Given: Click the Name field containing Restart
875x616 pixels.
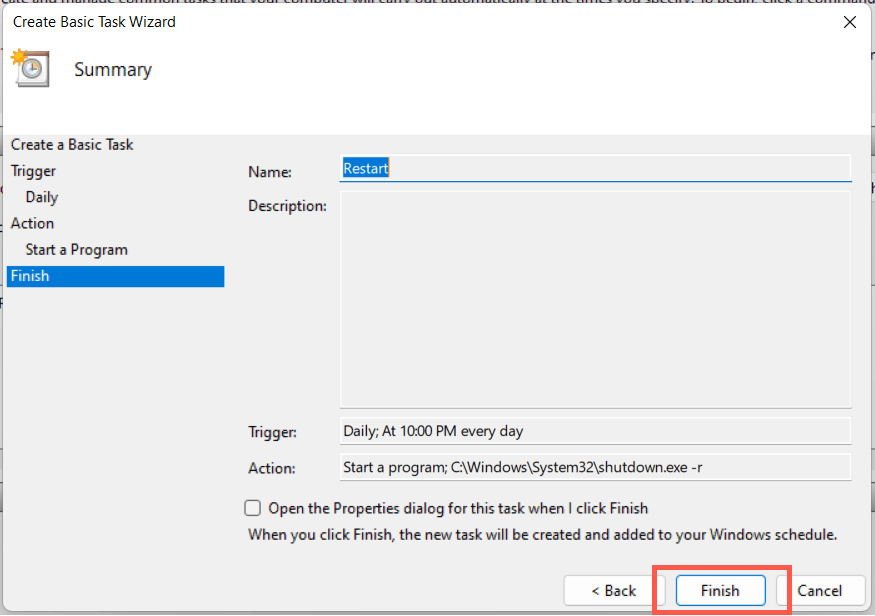Looking at the screenshot, I should pyautogui.click(x=595, y=168).
